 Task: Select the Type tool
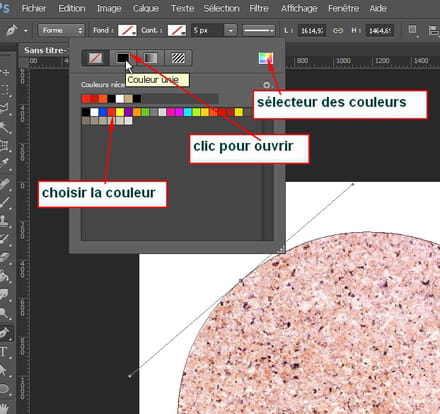(5, 352)
